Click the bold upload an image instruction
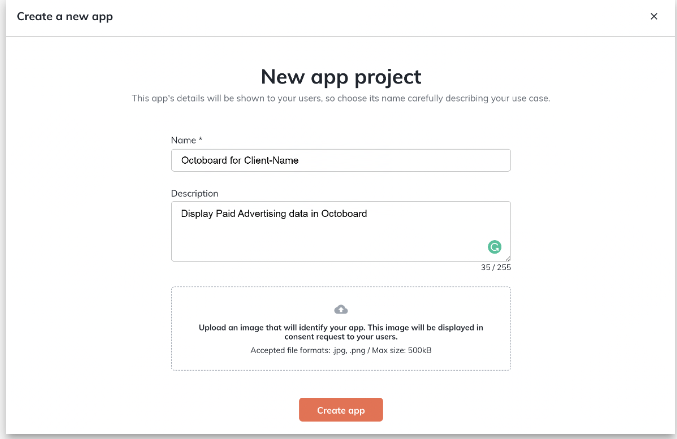Screen dimensions: 677x439 [340, 332]
